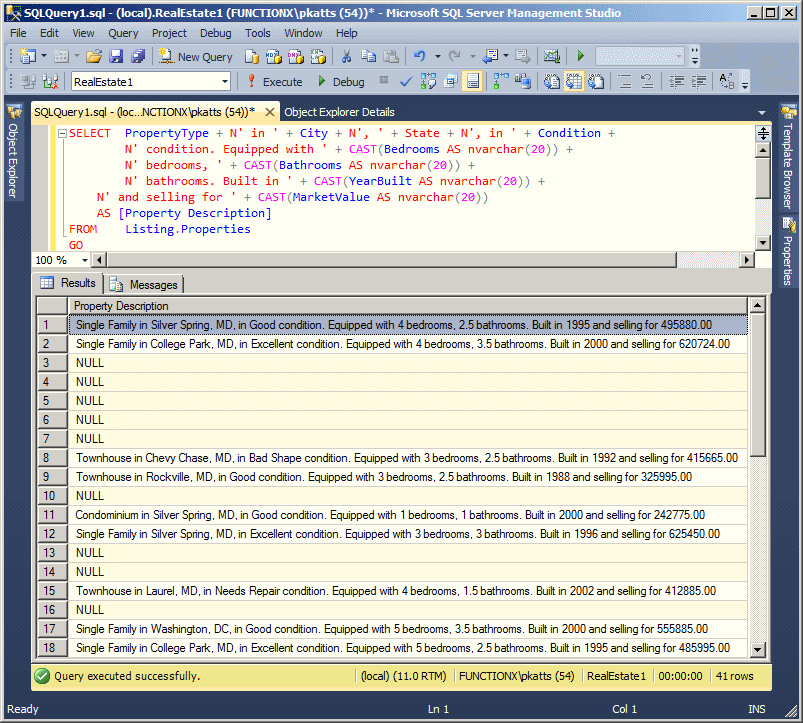
Task: Open a Database Engine Query icon
Action: (251, 56)
